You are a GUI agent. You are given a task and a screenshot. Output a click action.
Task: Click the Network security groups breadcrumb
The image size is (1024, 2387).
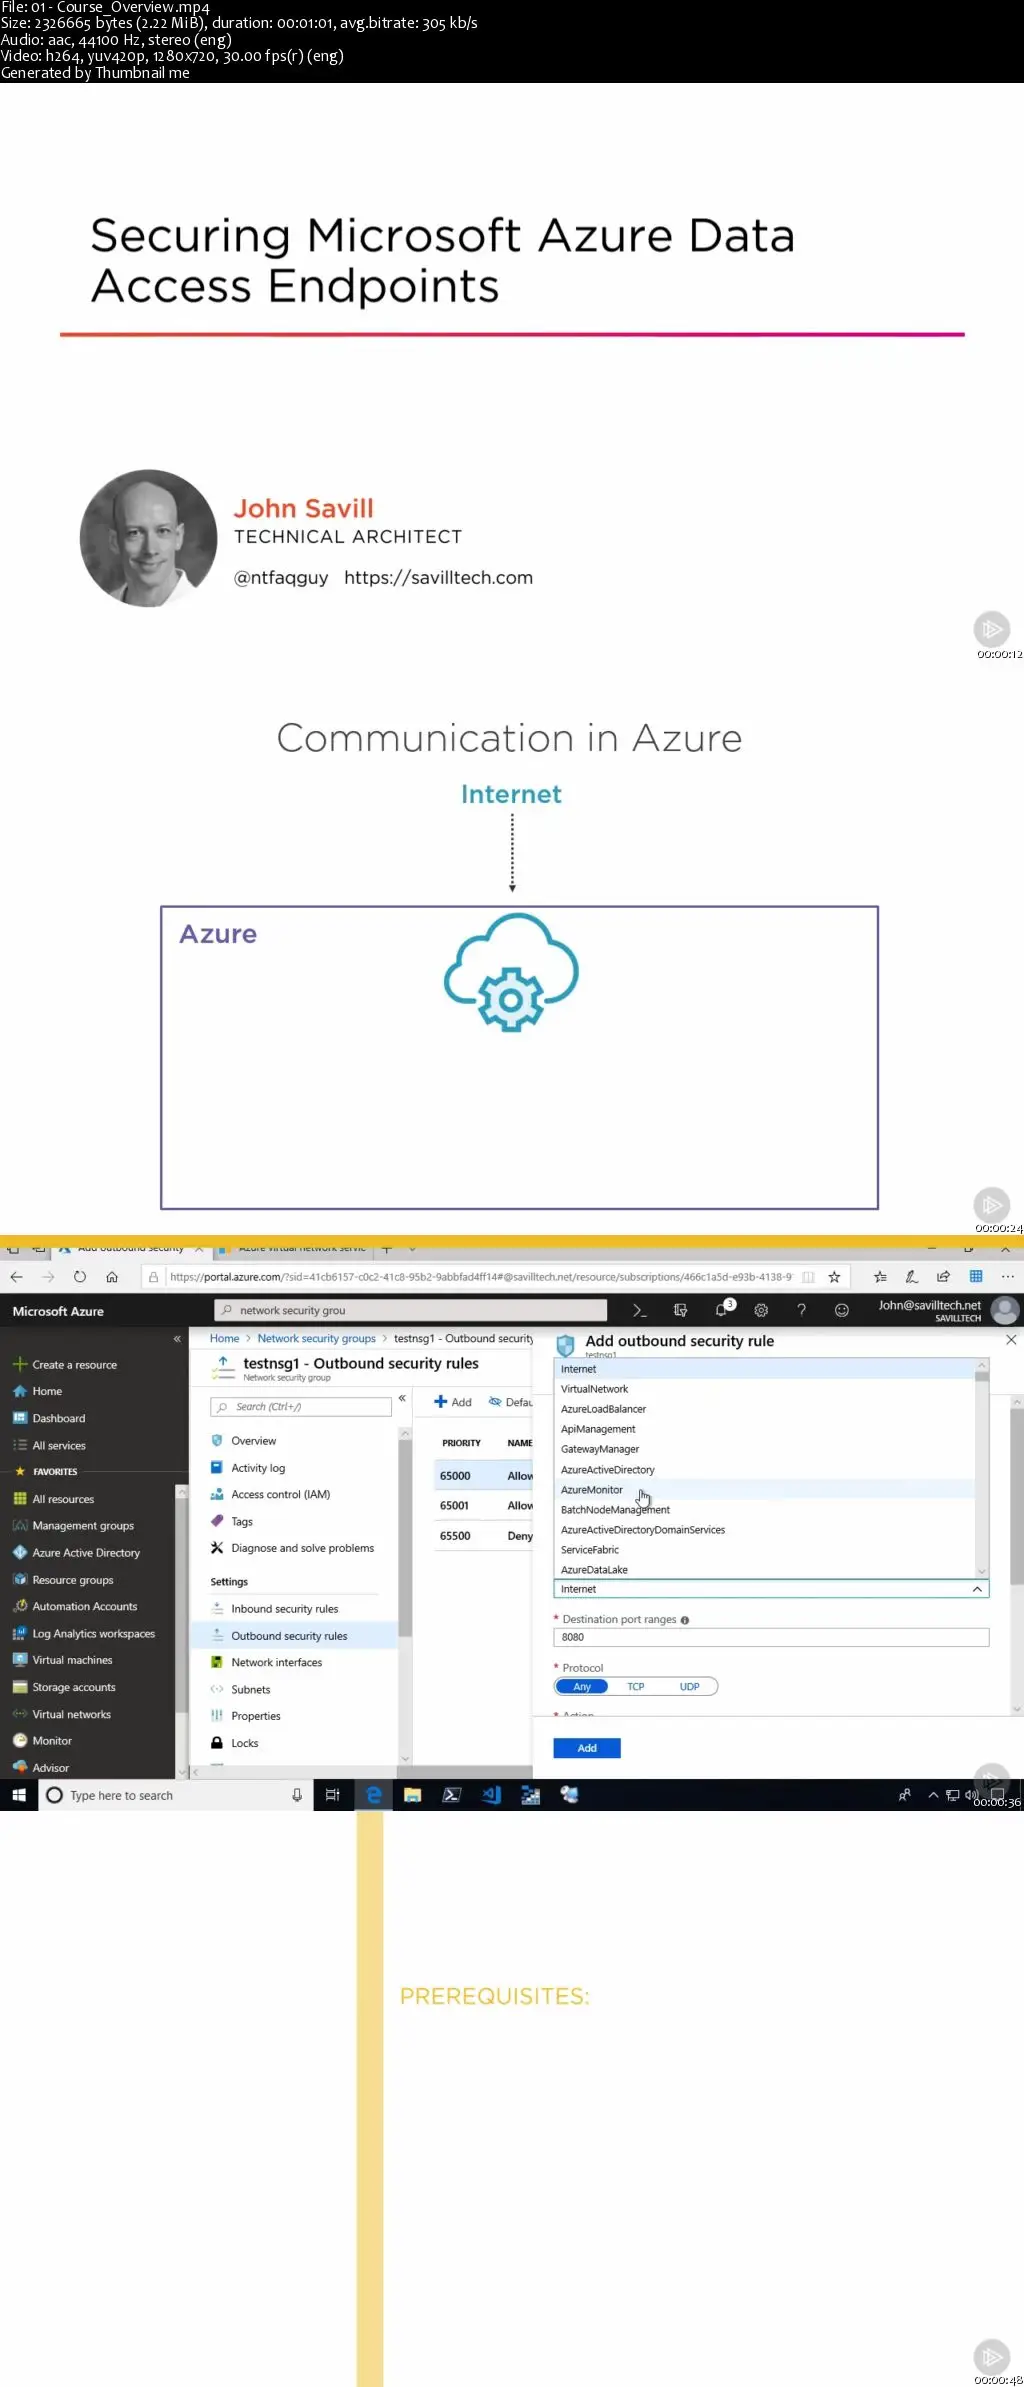(317, 1338)
